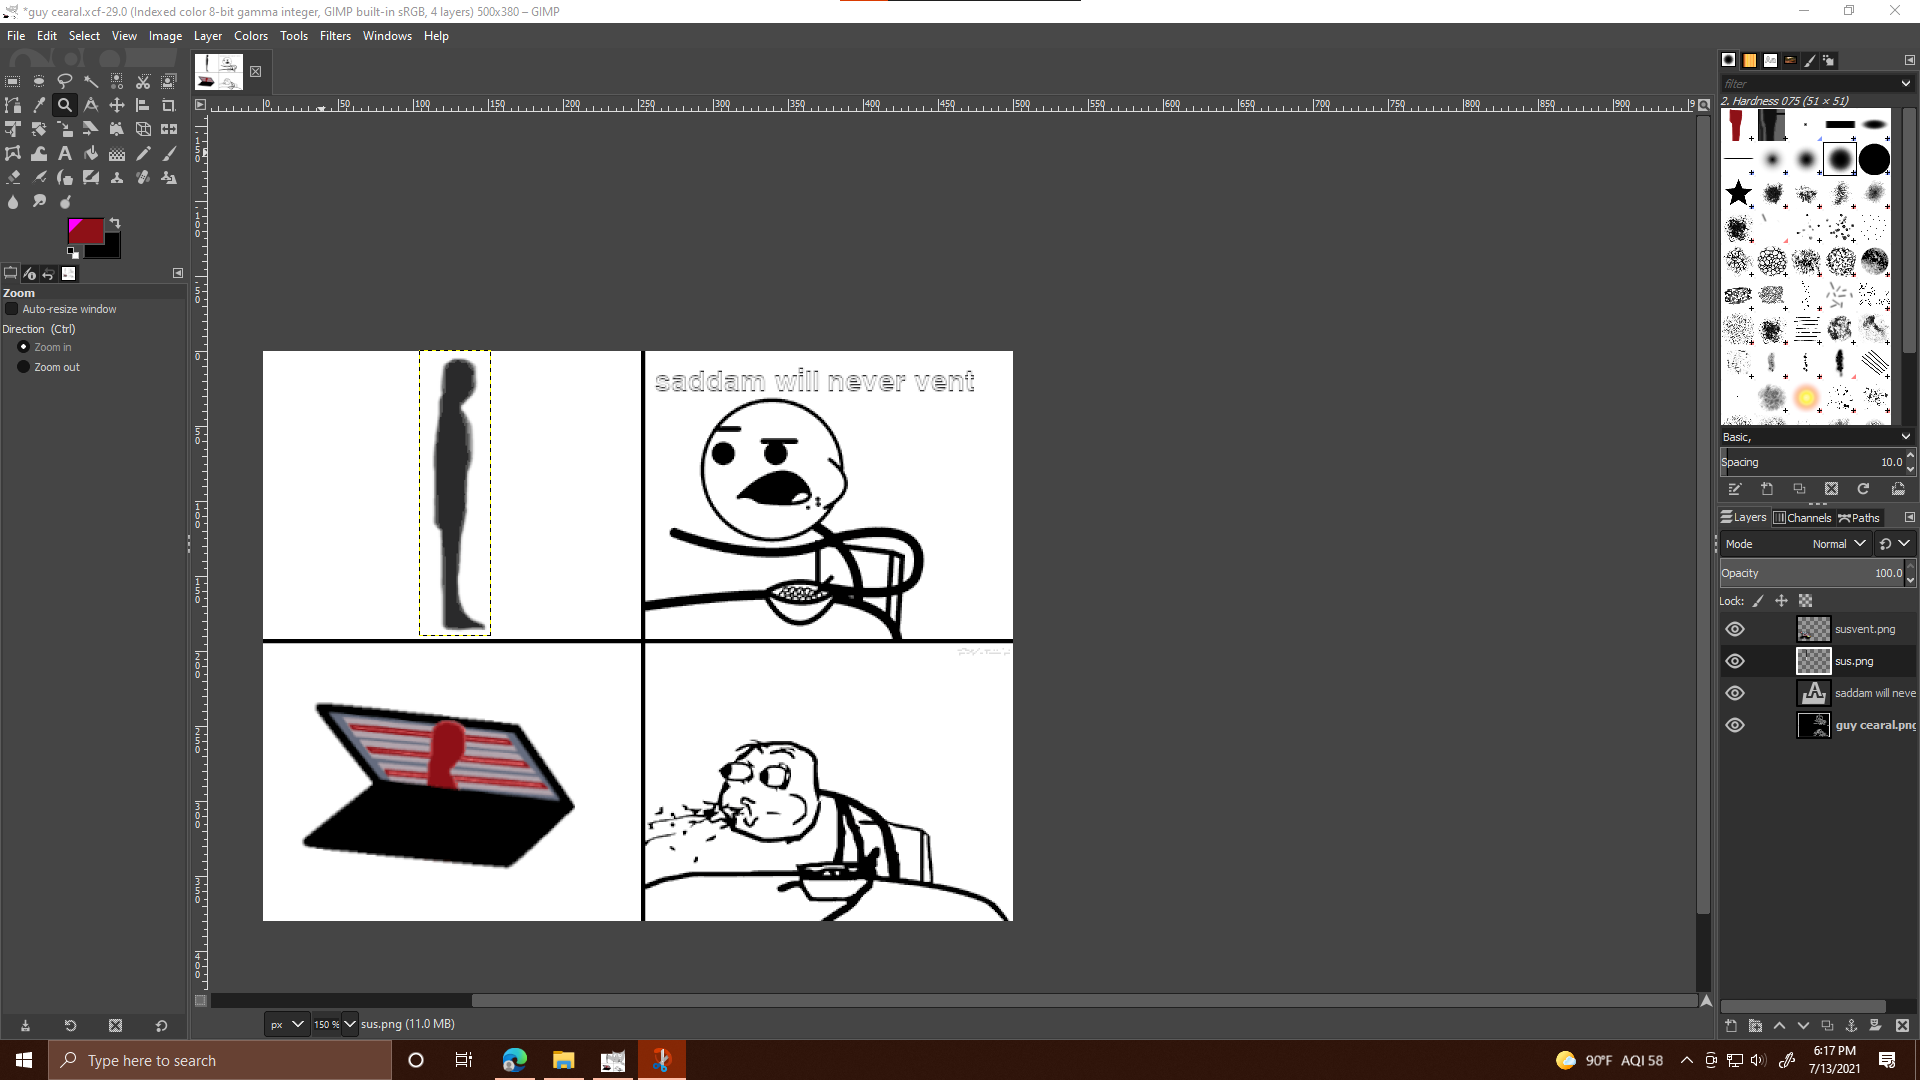Select the Zoom out radio option
Viewport: 1920px width, 1080px height.
pyautogui.click(x=23, y=367)
